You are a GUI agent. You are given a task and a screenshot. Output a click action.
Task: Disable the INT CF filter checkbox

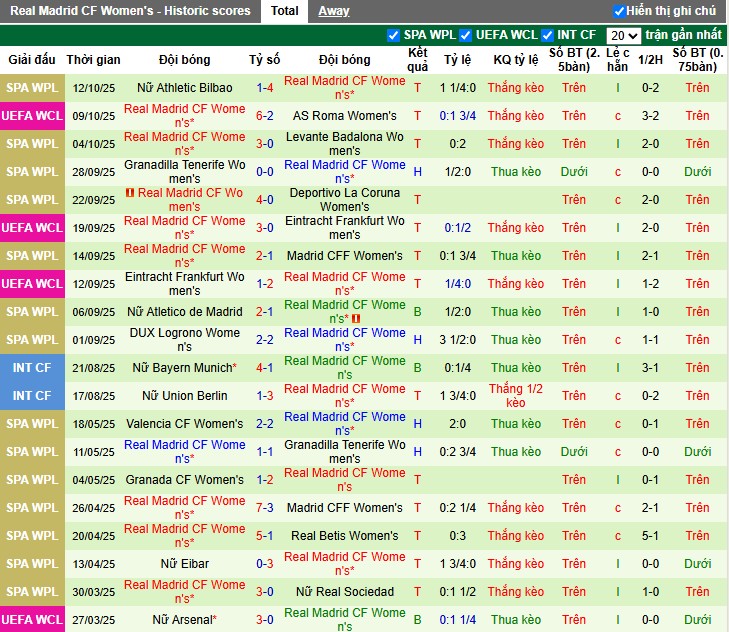[x=547, y=35]
